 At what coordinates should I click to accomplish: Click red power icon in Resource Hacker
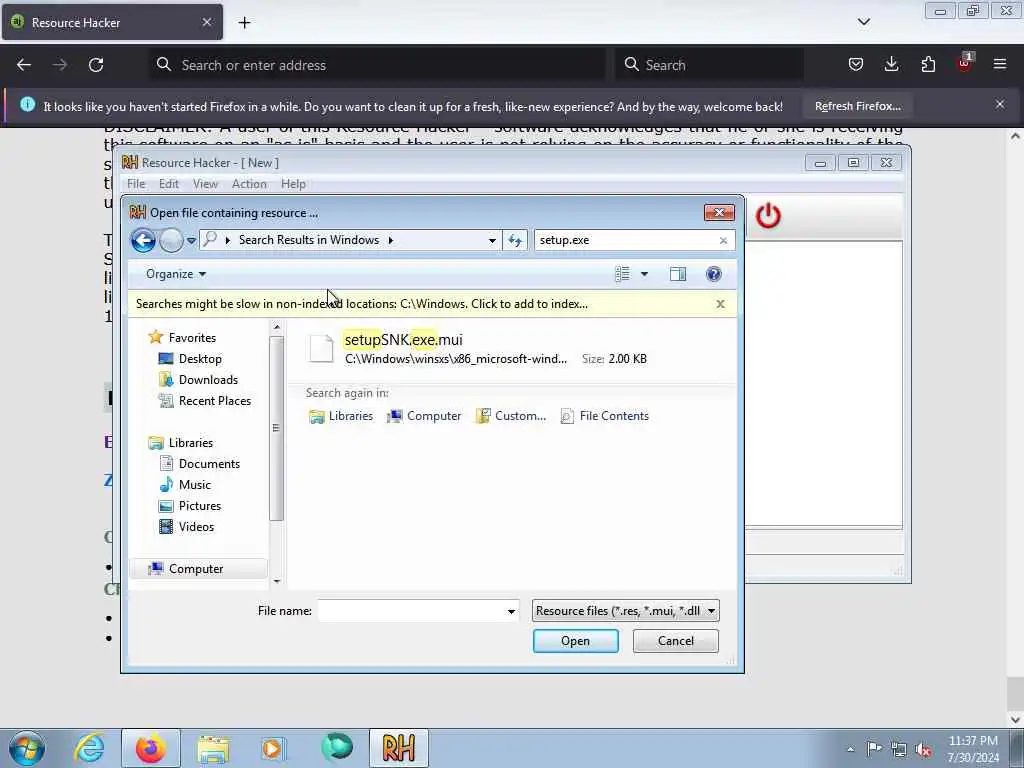point(768,216)
